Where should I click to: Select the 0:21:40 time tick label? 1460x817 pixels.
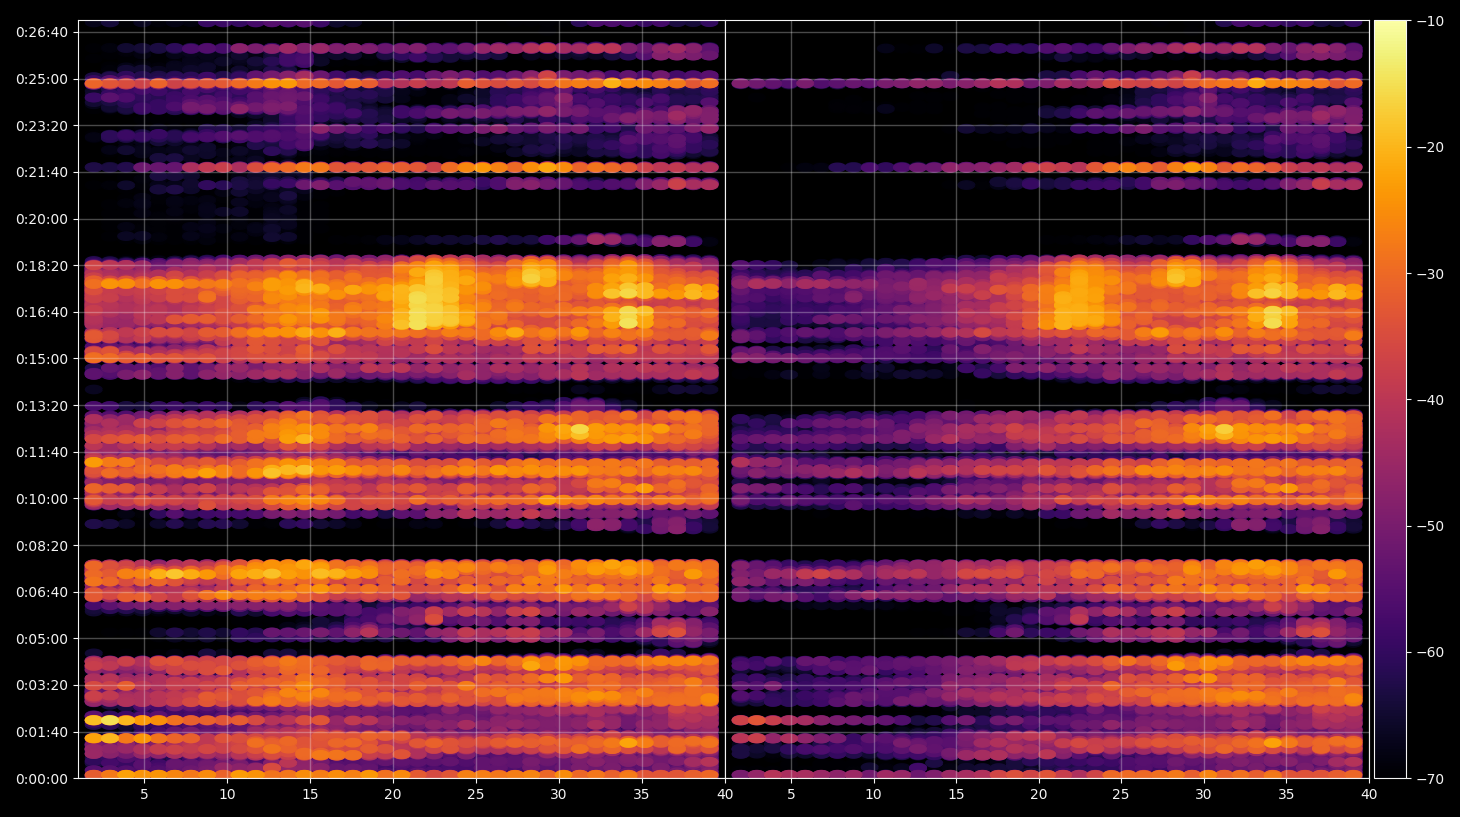[42, 172]
